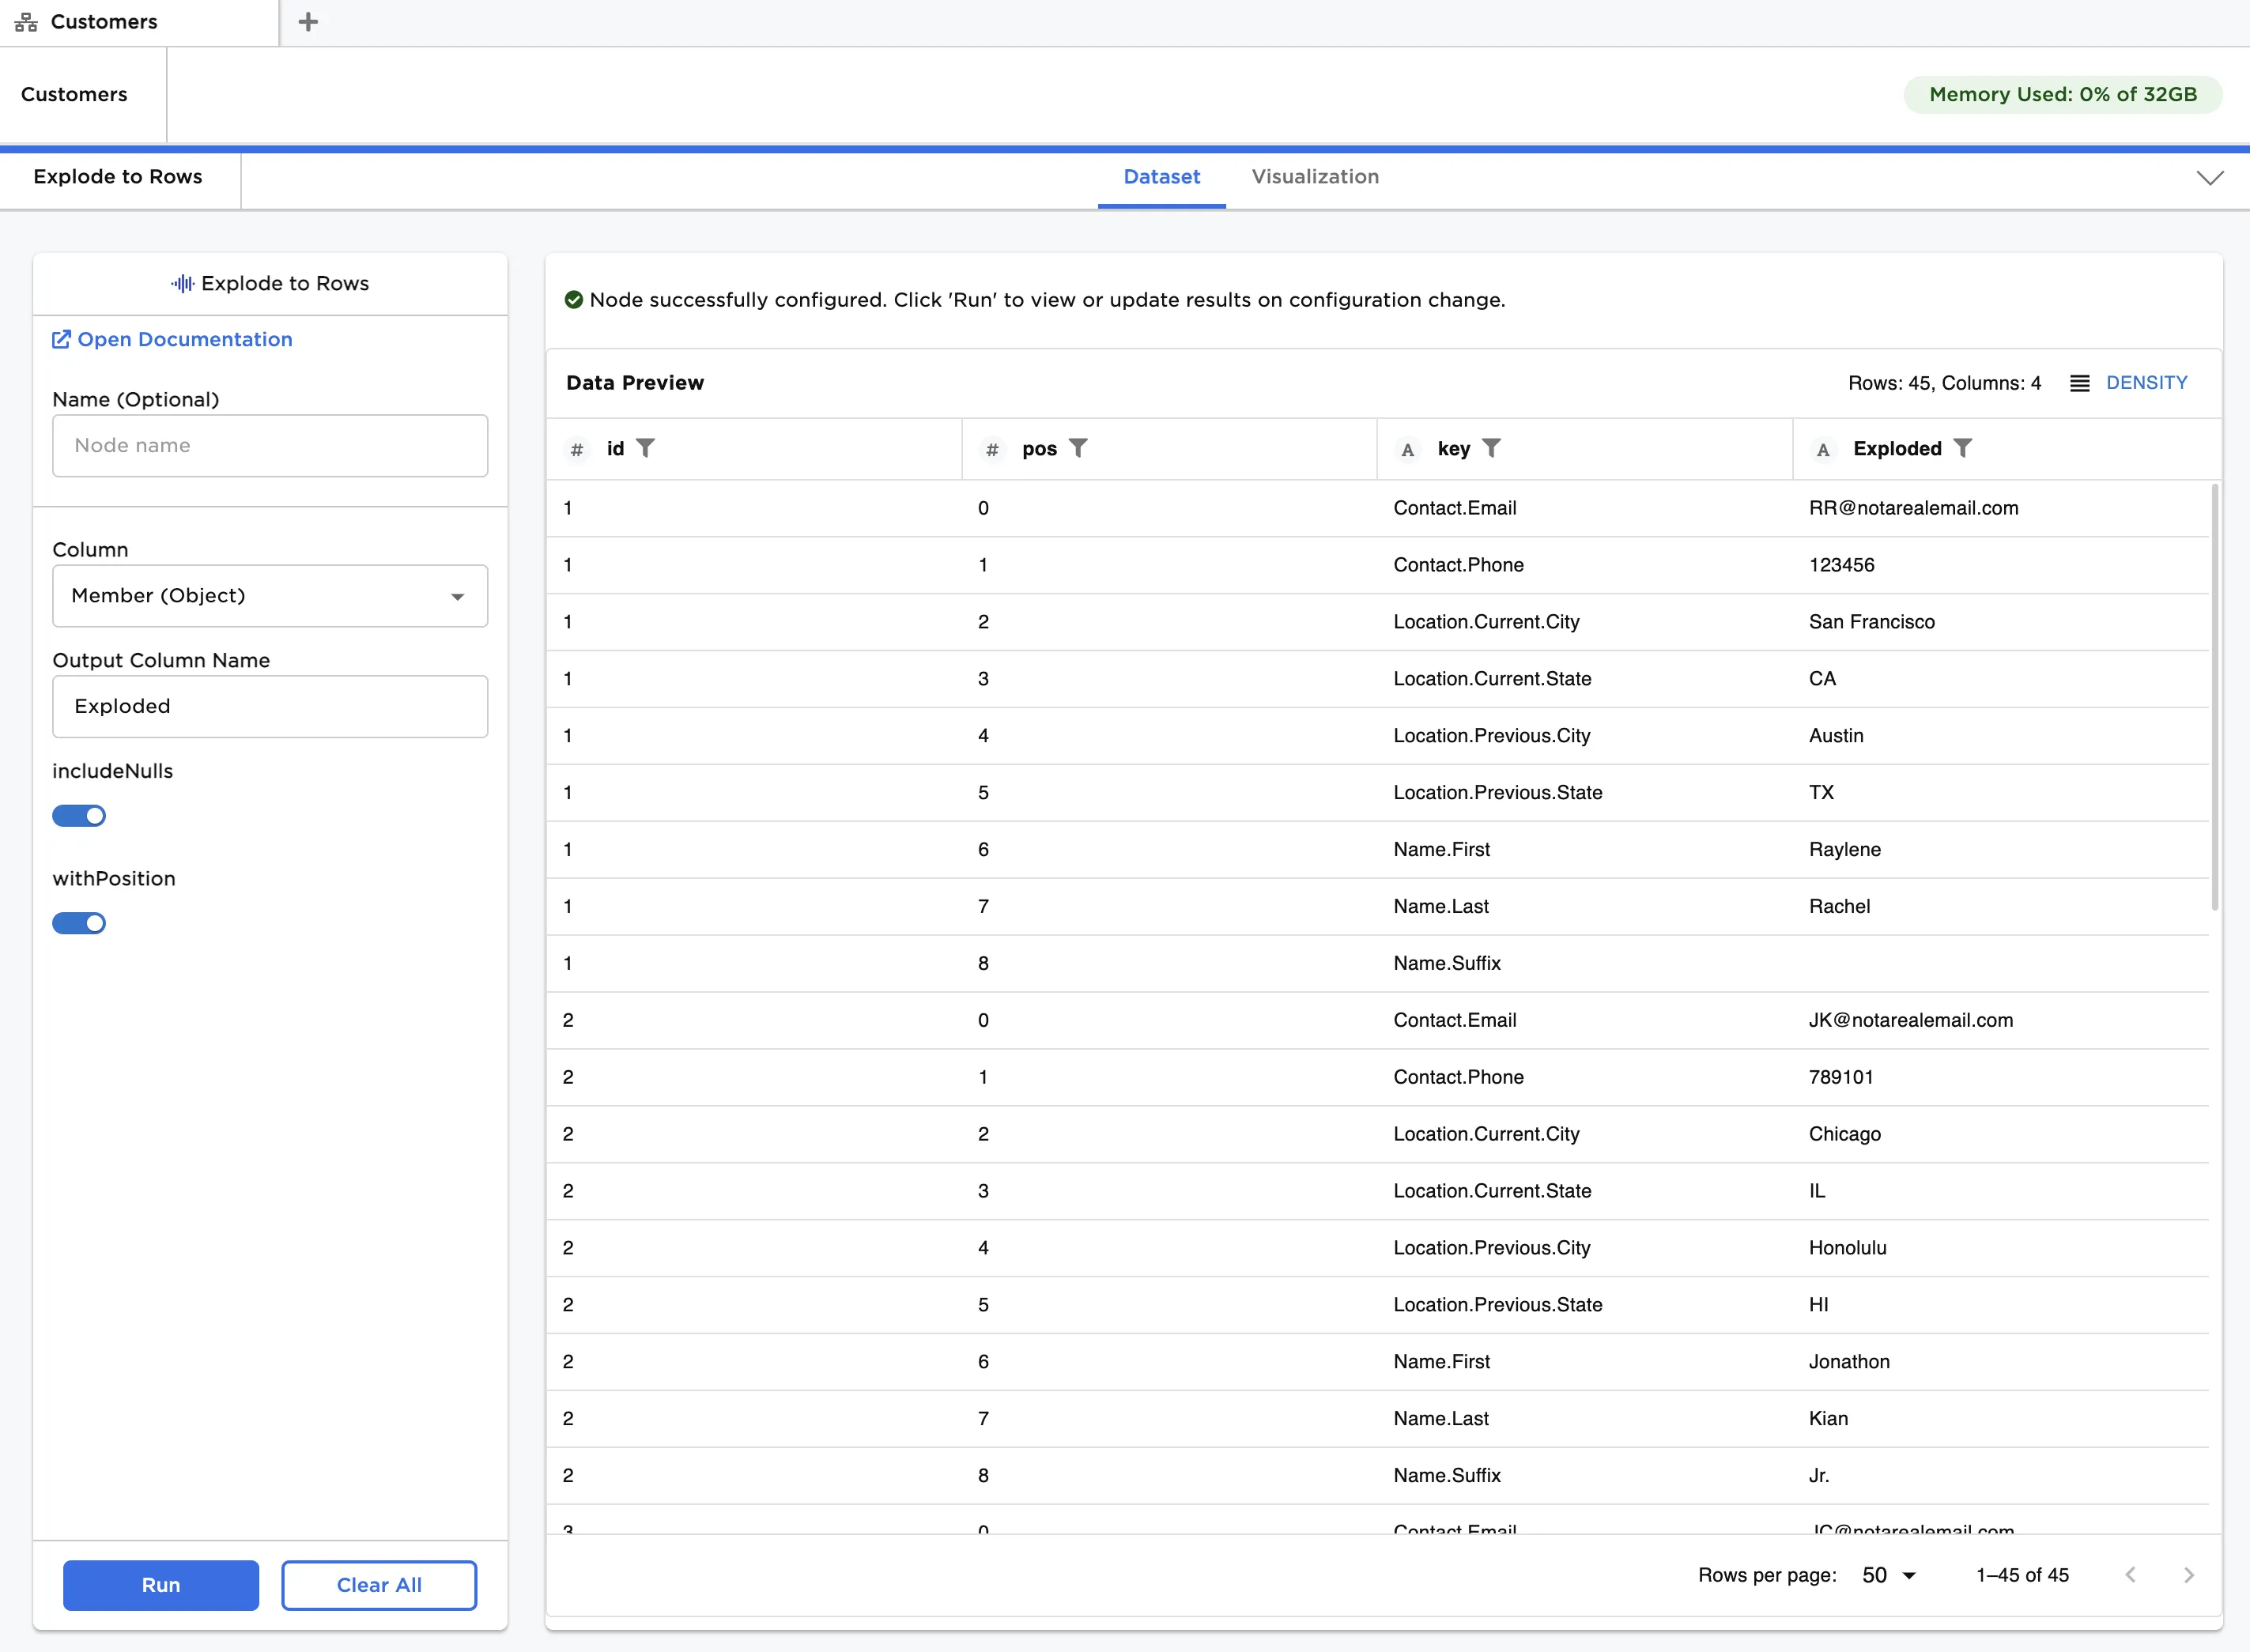Screen dimensions: 2250x1652
Task: Open the Column Member (Object) dropdown
Action: pos(270,596)
